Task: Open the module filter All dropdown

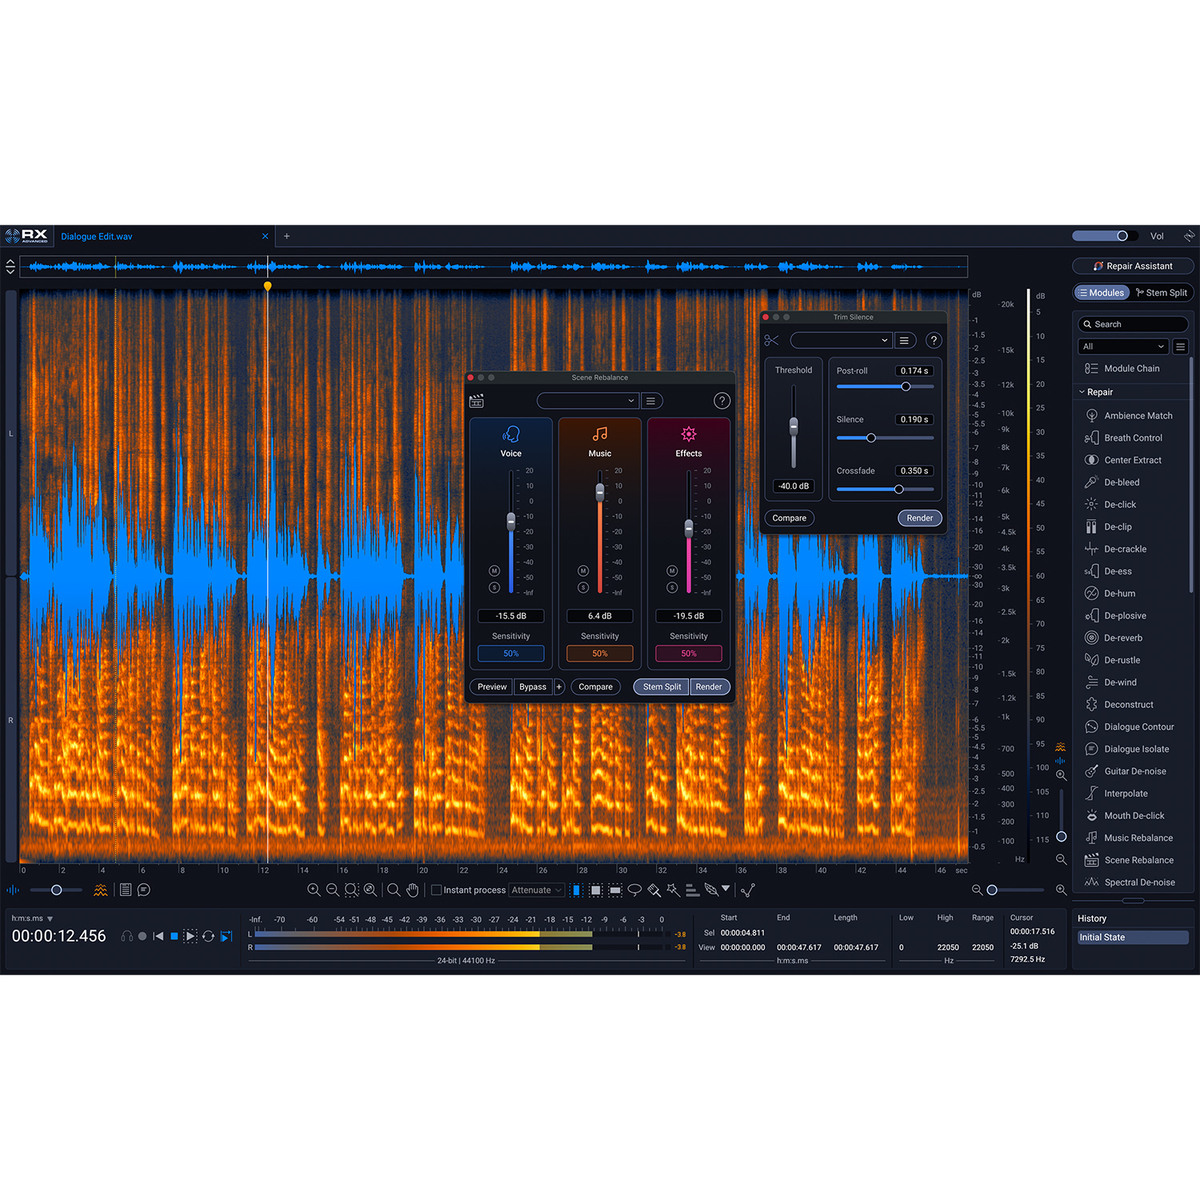Action: [x=1123, y=347]
